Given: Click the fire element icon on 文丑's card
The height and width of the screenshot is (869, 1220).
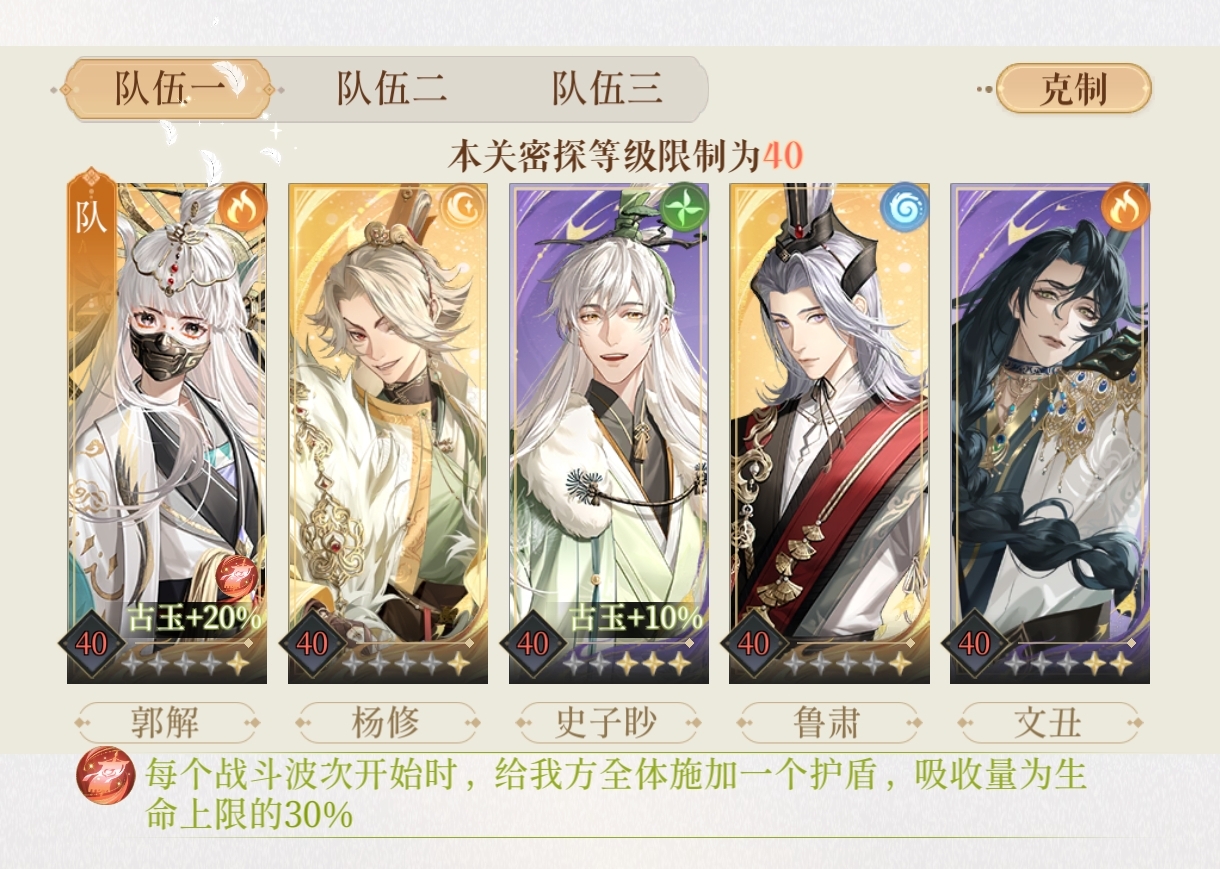Looking at the screenshot, I should (x=1126, y=207).
